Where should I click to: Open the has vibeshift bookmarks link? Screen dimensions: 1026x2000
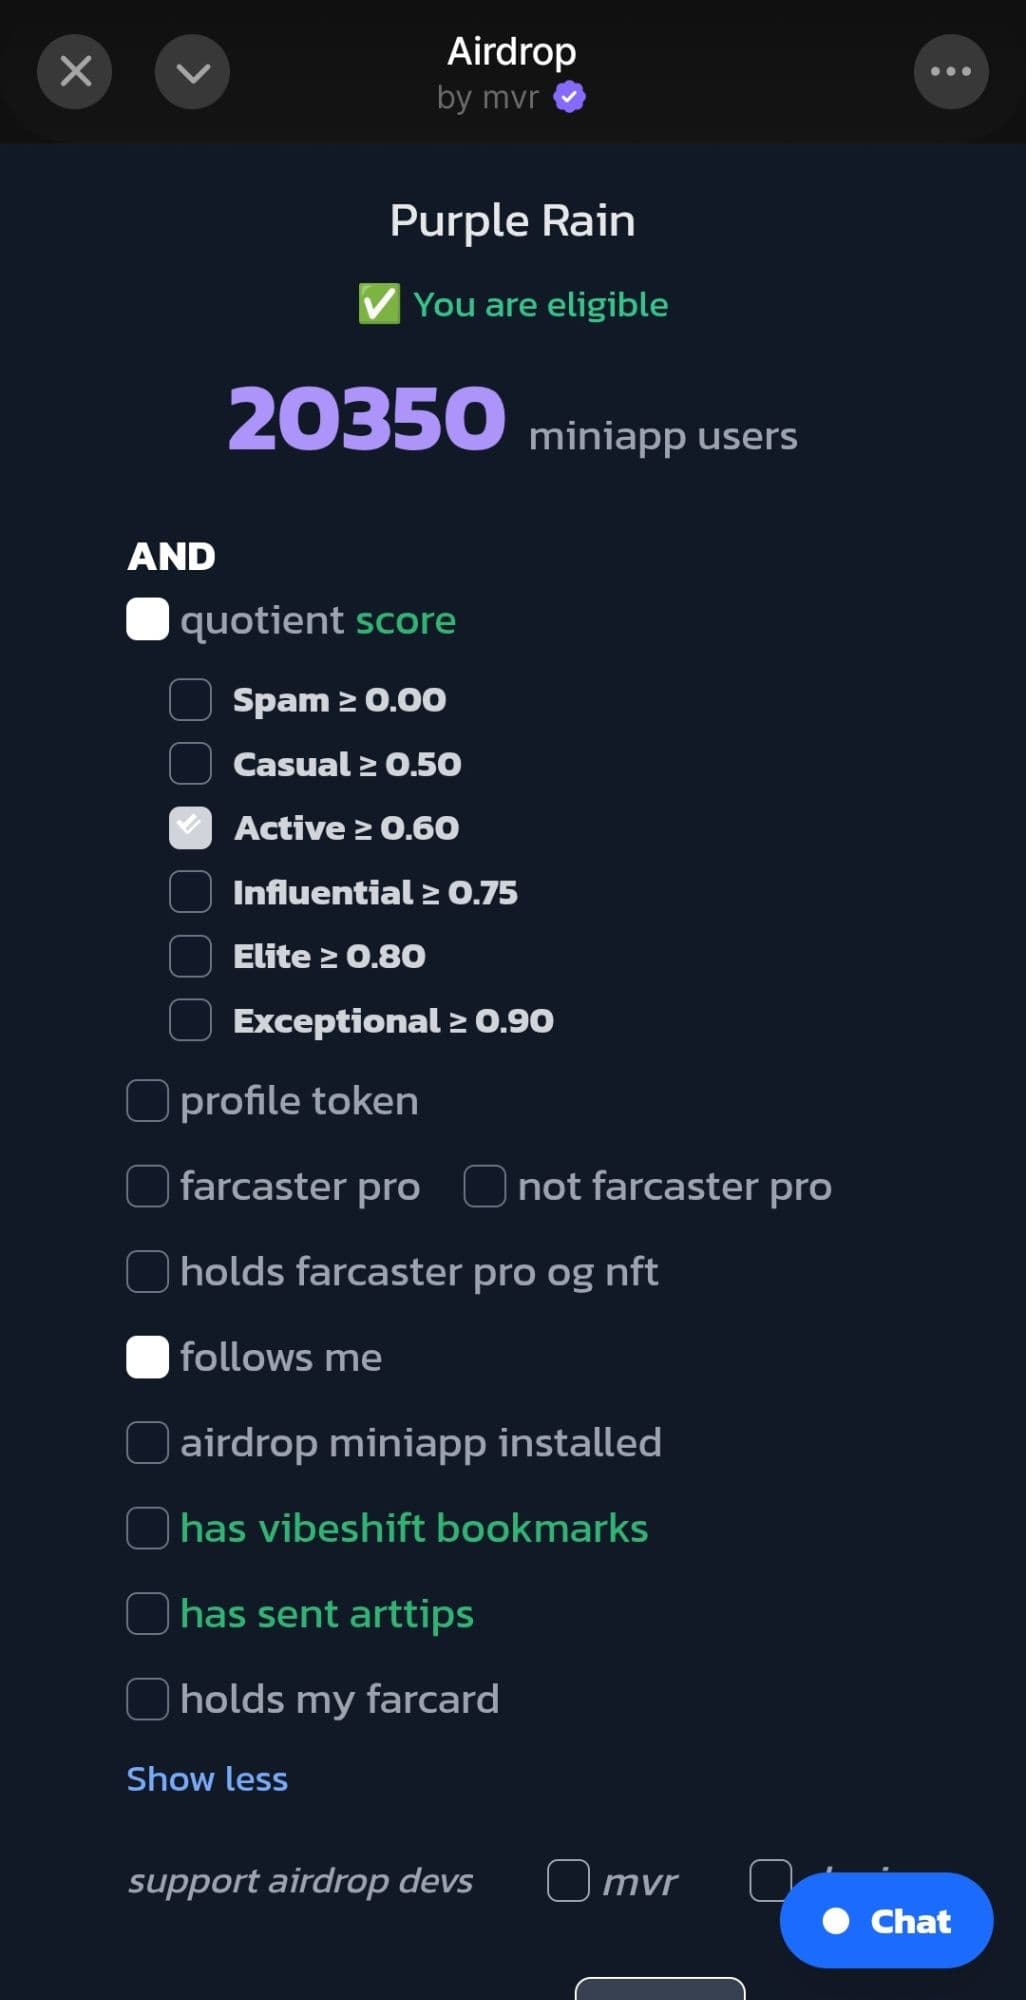[414, 1528]
